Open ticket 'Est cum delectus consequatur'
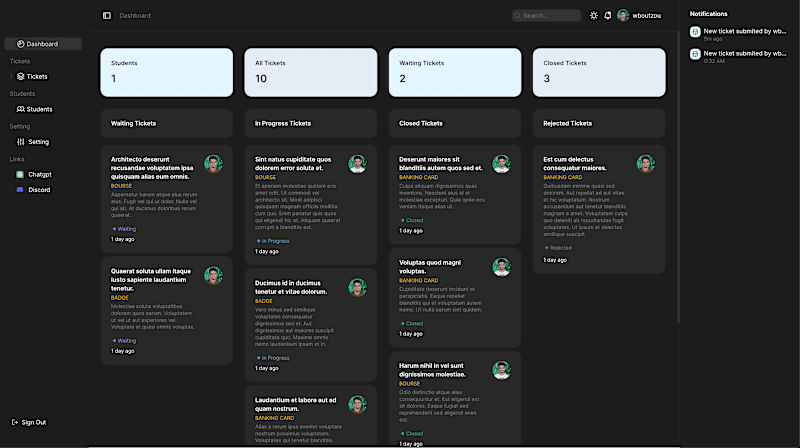The height and width of the screenshot is (448, 800). [x=599, y=209]
